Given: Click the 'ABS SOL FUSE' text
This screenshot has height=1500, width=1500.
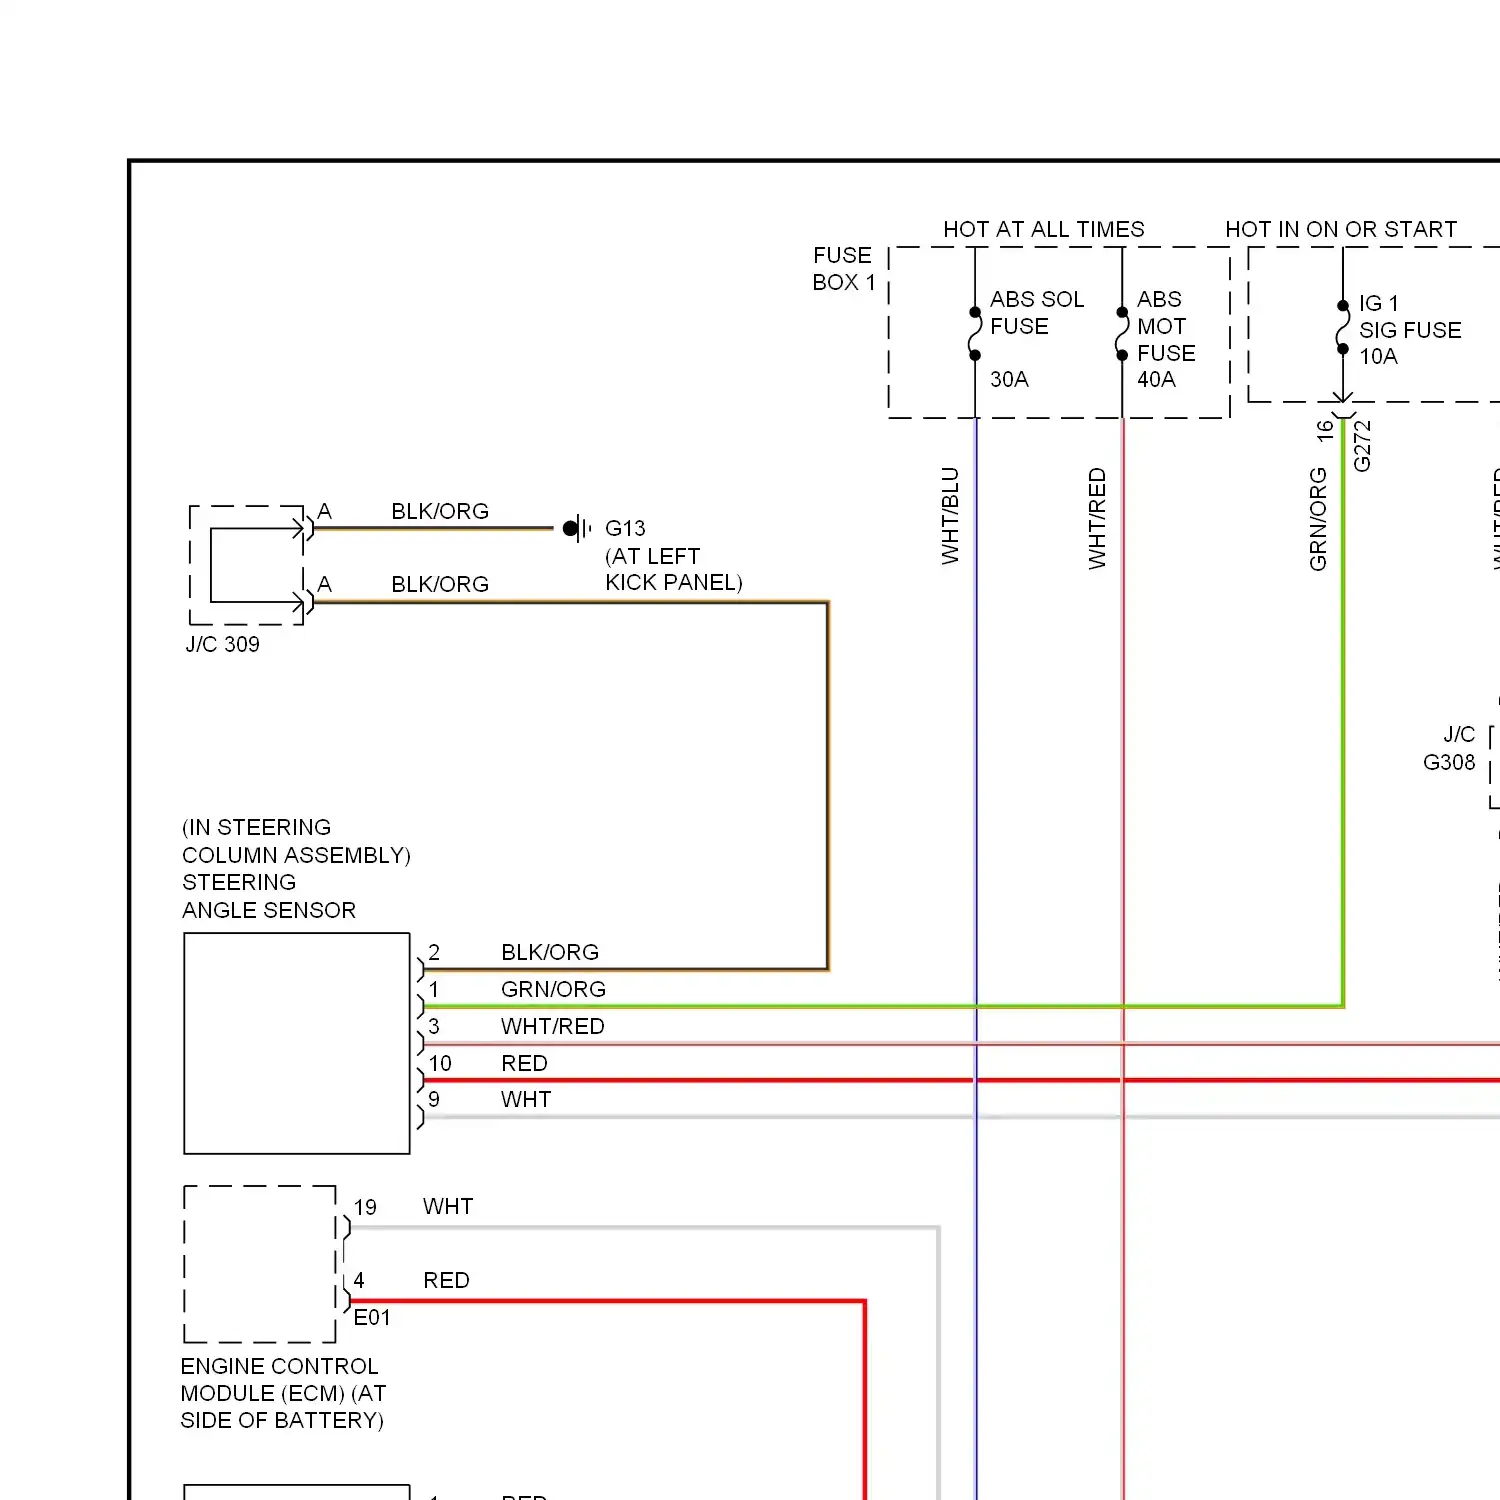Looking at the screenshot, I should pyautogui.click(x=1037, y=313).
